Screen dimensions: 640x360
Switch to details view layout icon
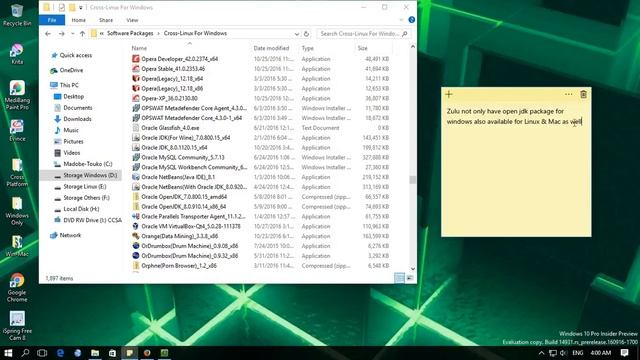[x=399, y=278]
